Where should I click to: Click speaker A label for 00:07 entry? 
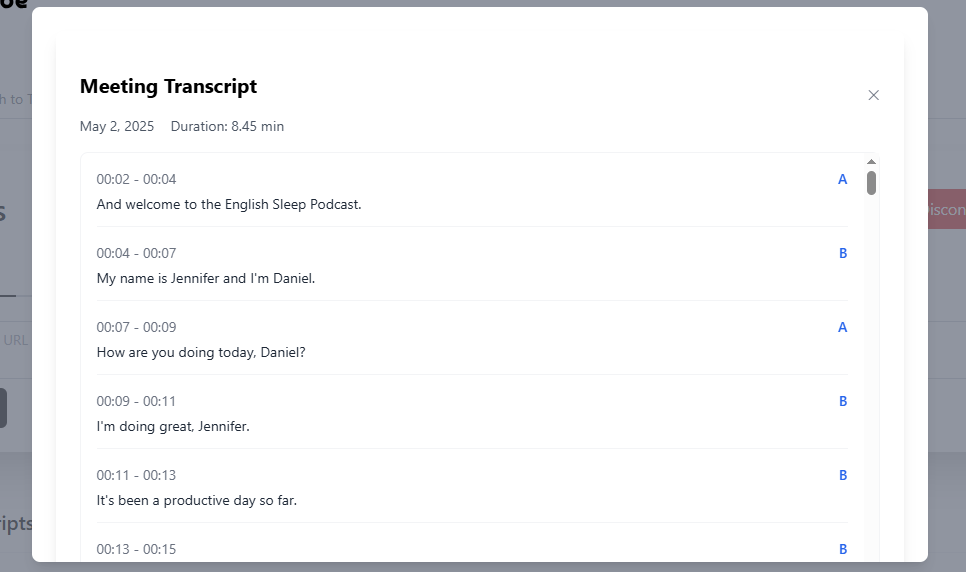842,328
